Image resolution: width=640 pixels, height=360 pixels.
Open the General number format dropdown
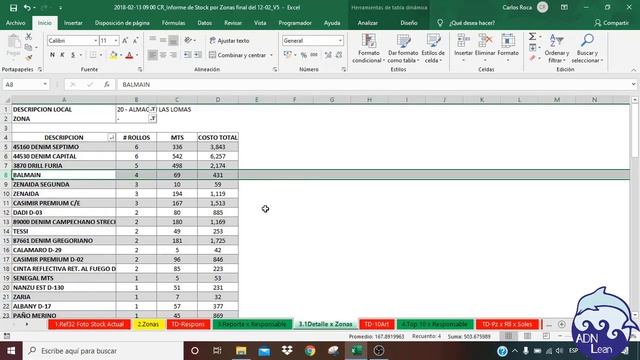coord(340,40)
